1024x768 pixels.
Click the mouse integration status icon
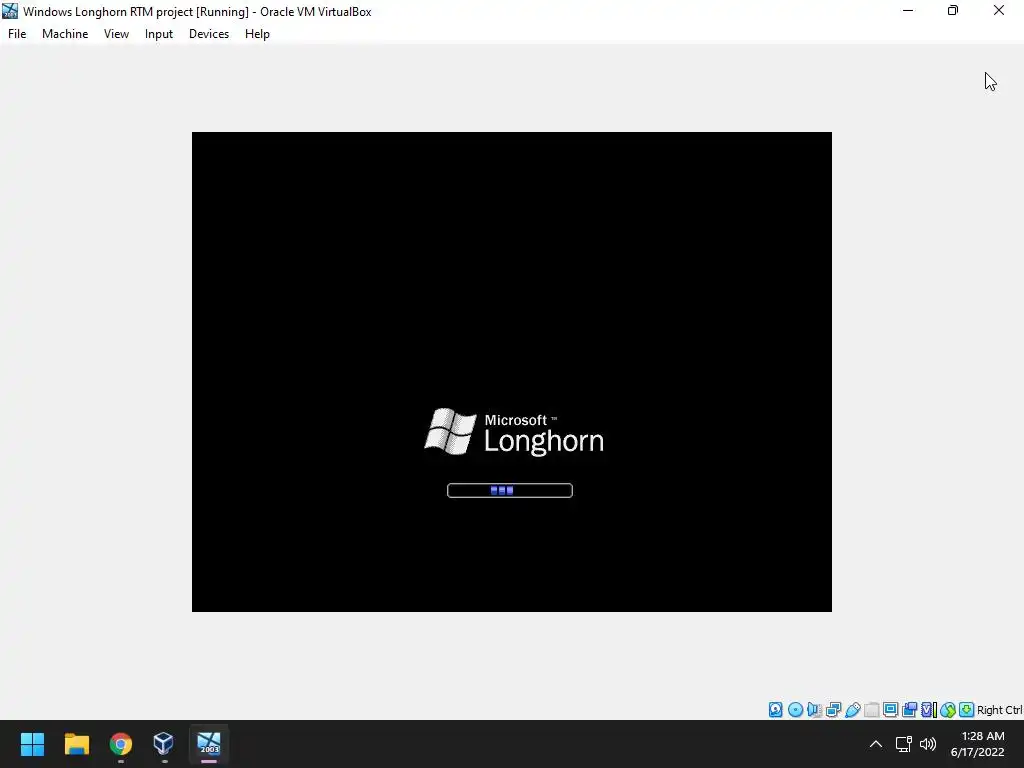[x=948, y=710]
